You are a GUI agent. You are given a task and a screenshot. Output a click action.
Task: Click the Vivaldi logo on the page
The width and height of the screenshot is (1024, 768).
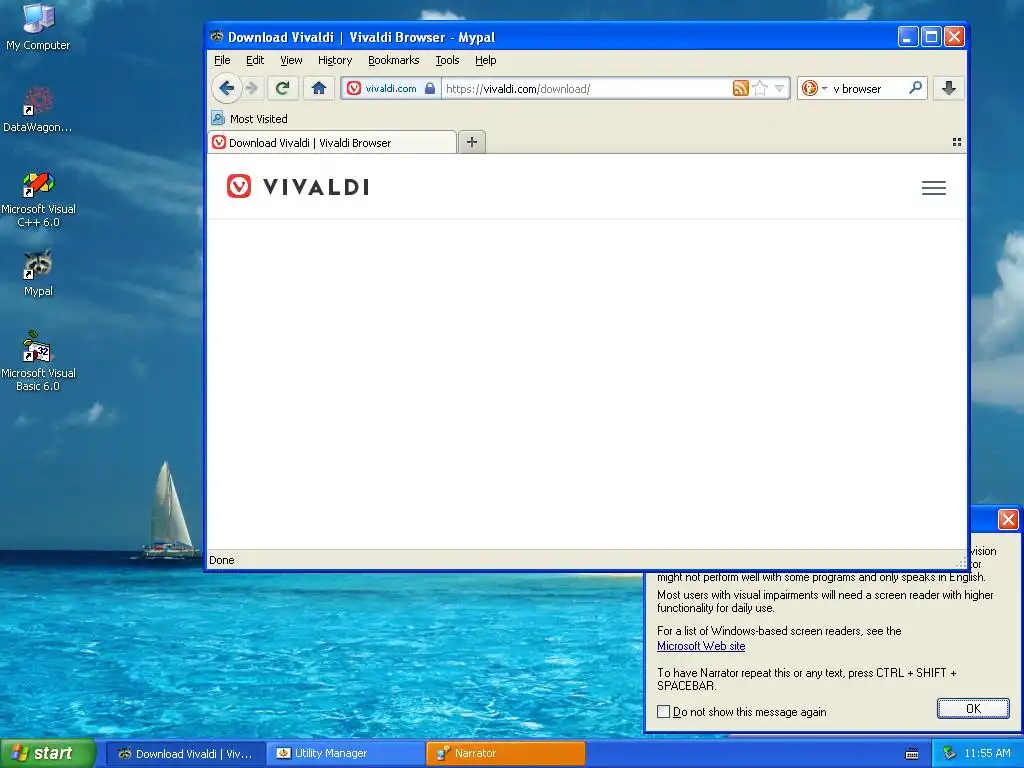(x=298, y=187)
